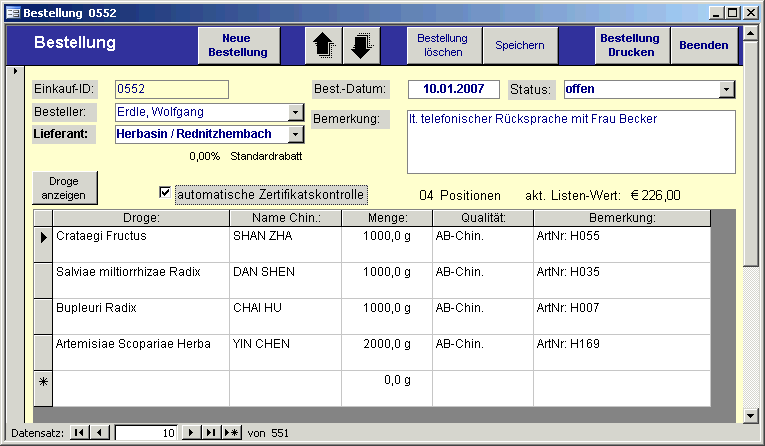
Task: Click into the Bemerkung text field
Action: click(x=570, y=141)
